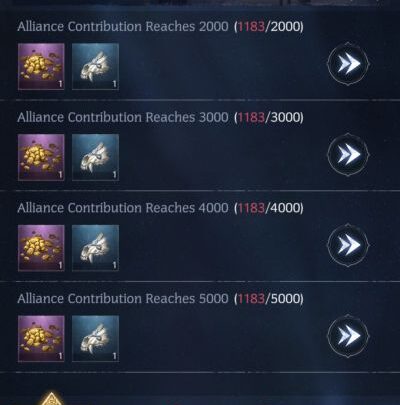The height and width of the screenshot is (405, 400).
Task: Click the 1183/5000 progress counter
Action: tap(269, 298)
